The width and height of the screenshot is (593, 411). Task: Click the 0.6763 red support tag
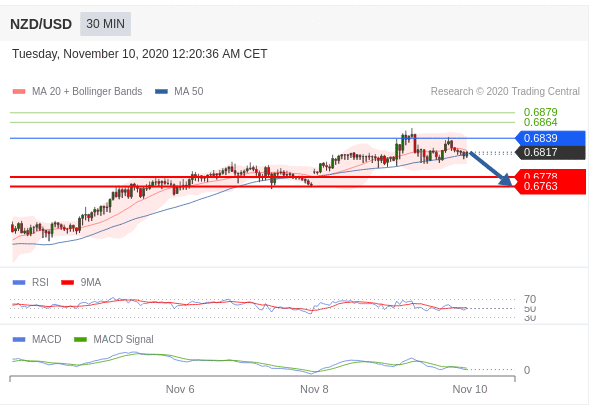(550, 186)
